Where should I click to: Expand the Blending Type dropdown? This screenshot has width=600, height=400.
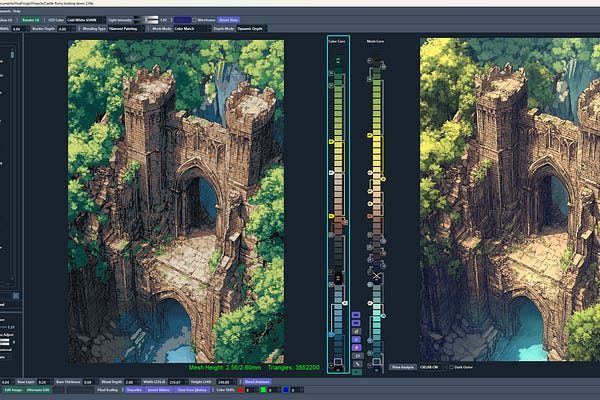(x=125, y=29)
